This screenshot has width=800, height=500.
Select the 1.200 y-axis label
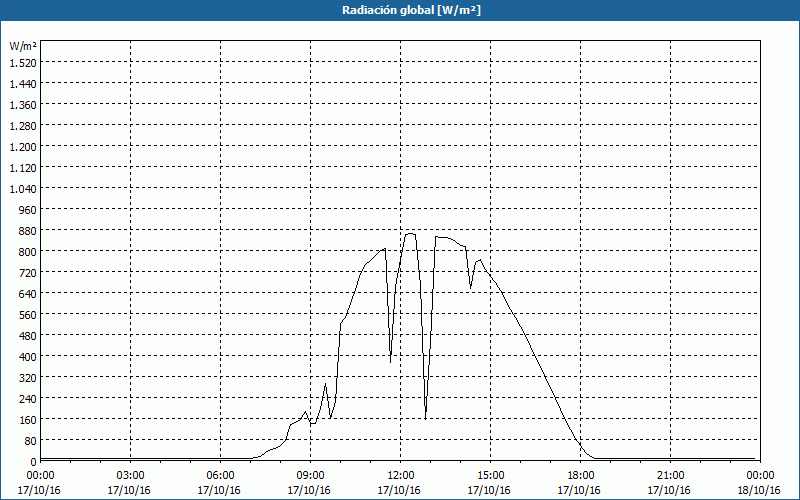coord(23,146)
